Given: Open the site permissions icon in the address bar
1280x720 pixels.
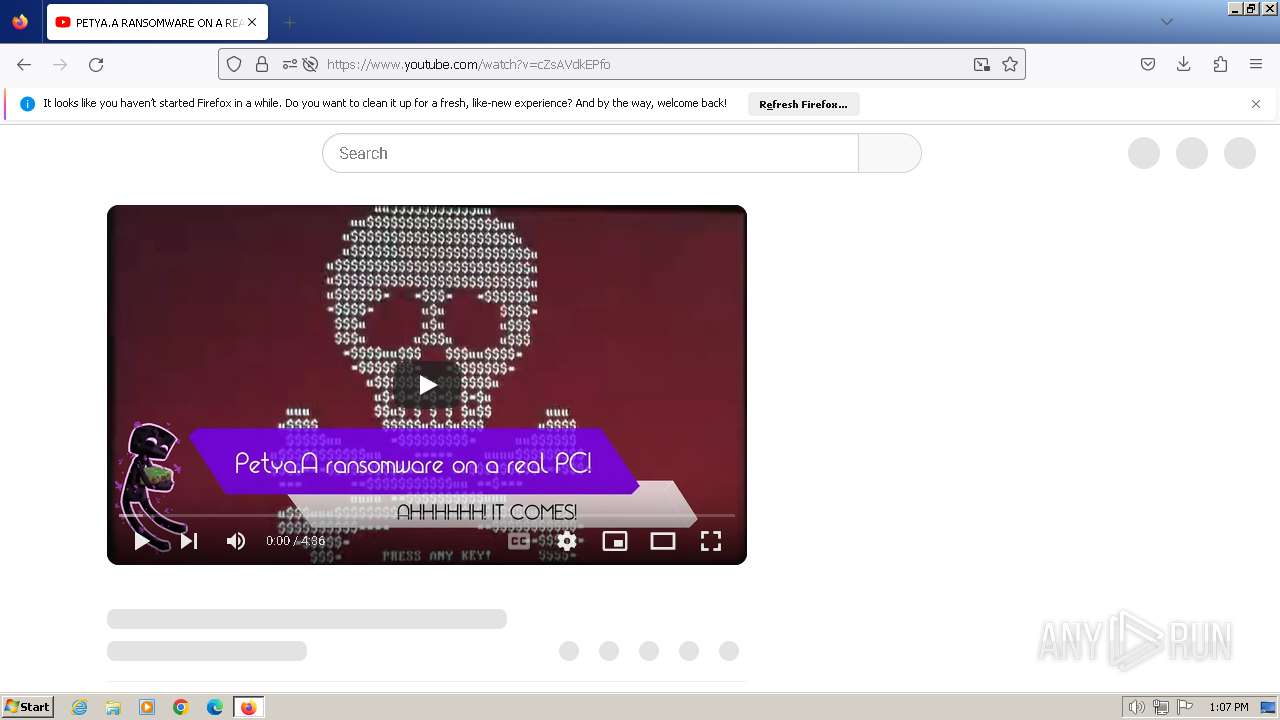Looking at the screenshot, I should (x=289, y=64).
